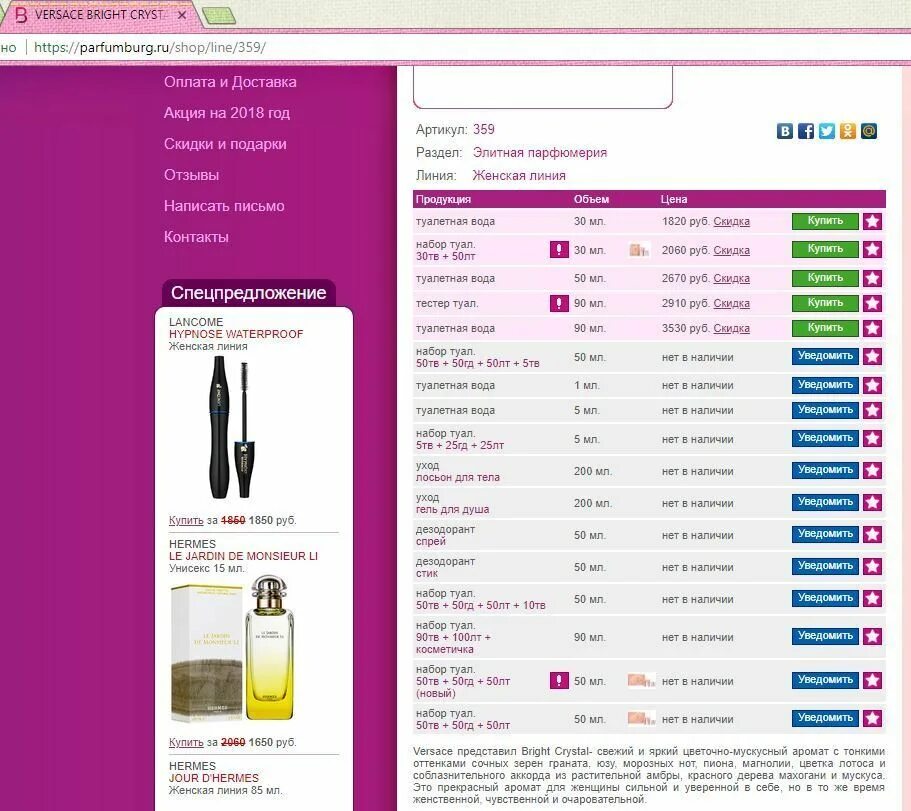Click the Lancome mascara product image
The image size is (911, 811).
pyautogui.click(x=231, y=427)
